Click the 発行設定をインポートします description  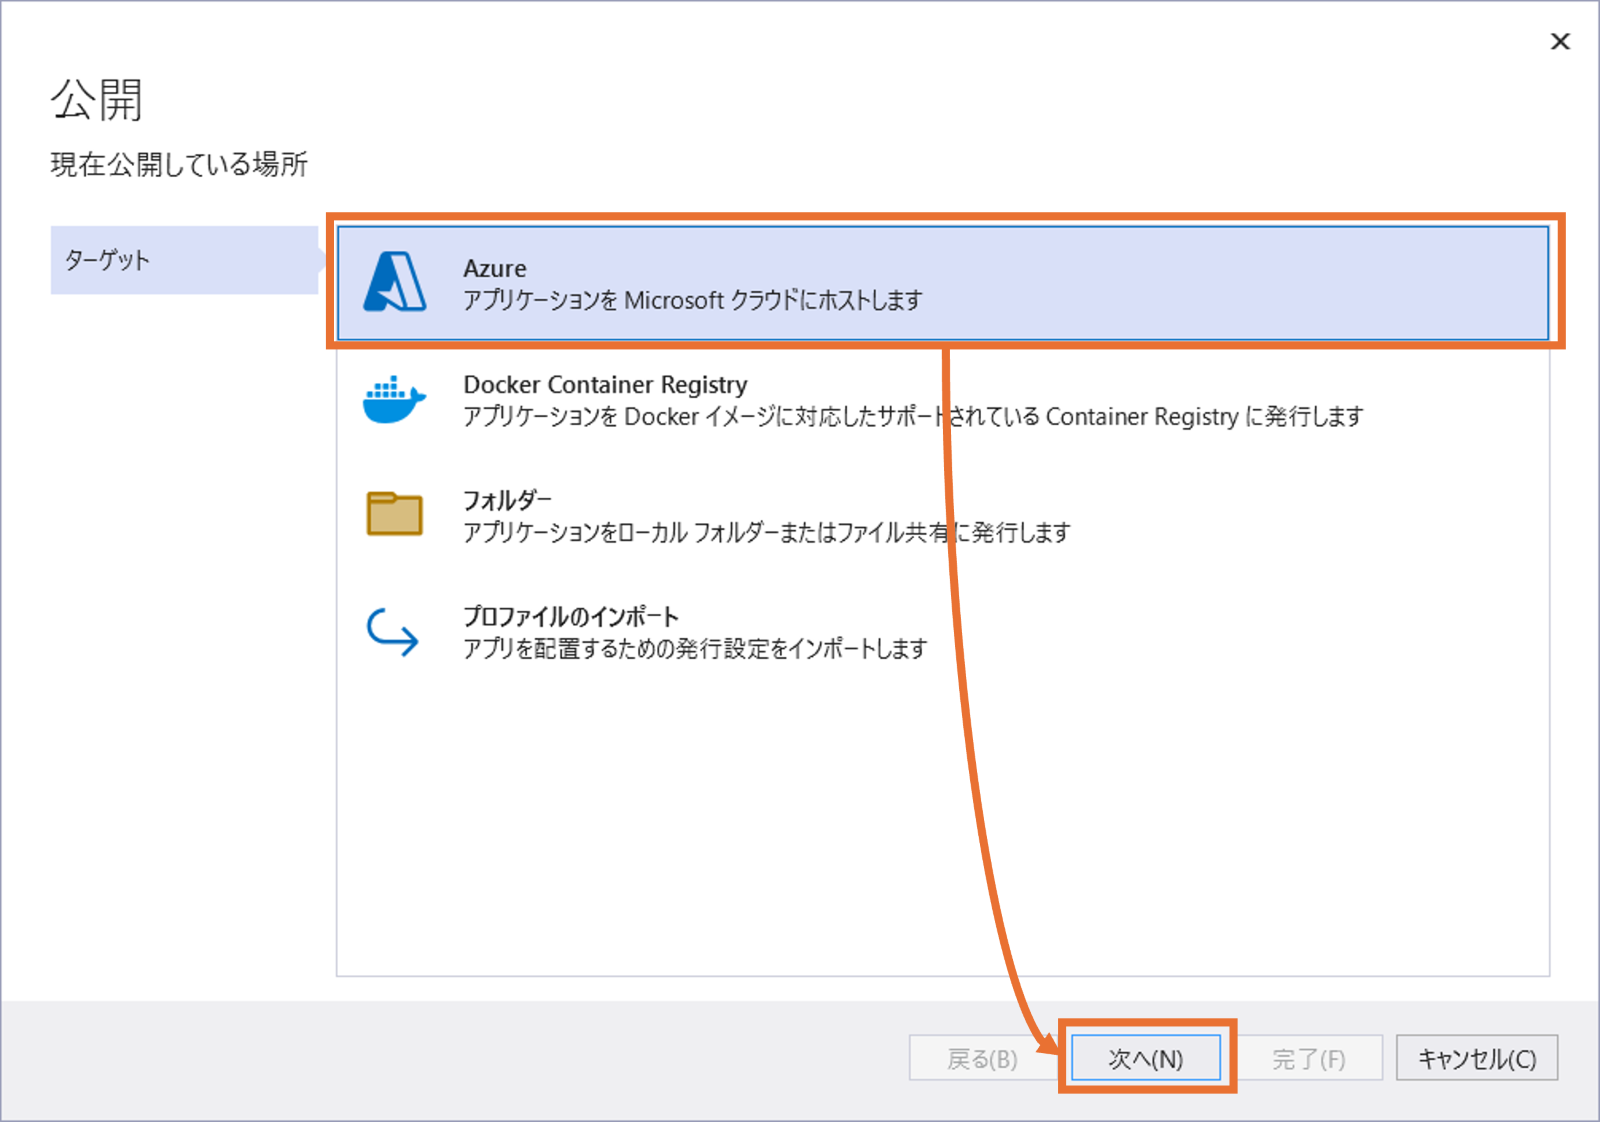coord(695,648)
